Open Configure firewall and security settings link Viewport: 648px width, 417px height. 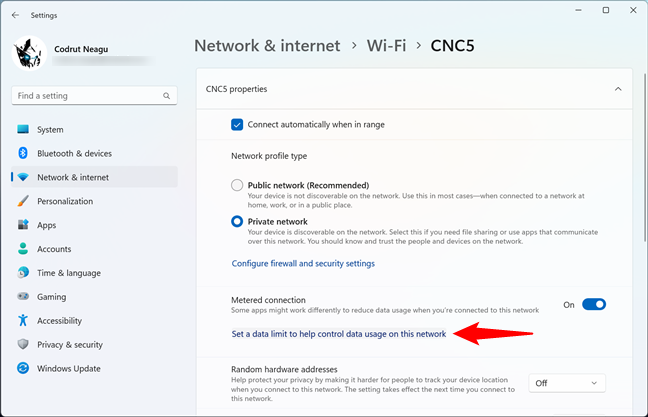click(x=303, y=264)
